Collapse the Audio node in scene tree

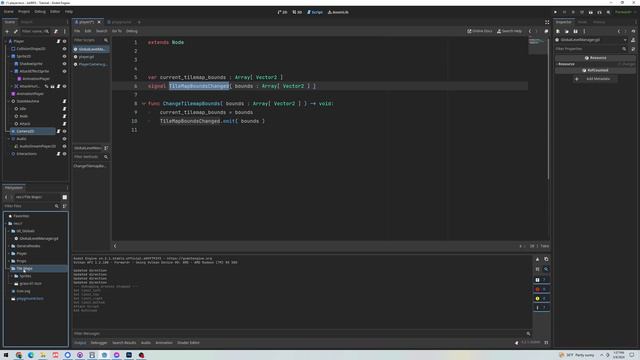(9, 139)
